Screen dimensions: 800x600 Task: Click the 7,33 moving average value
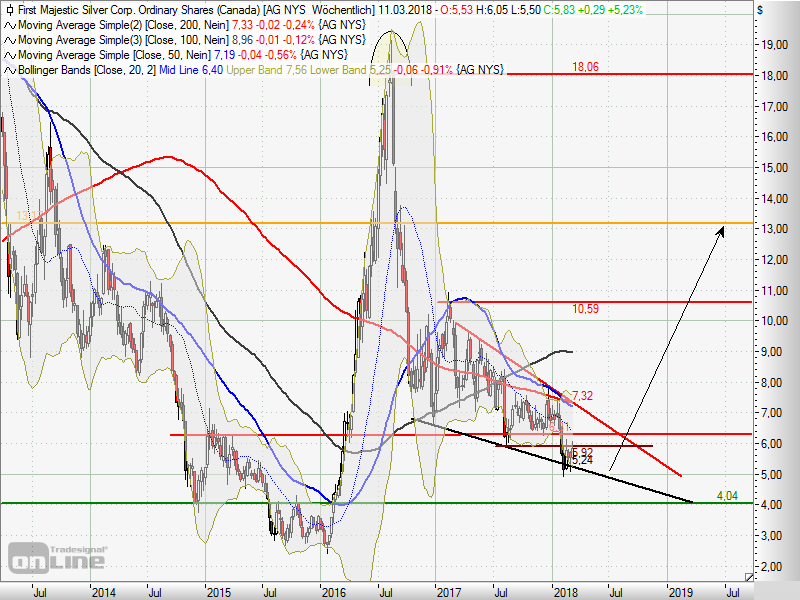point(242,25)
